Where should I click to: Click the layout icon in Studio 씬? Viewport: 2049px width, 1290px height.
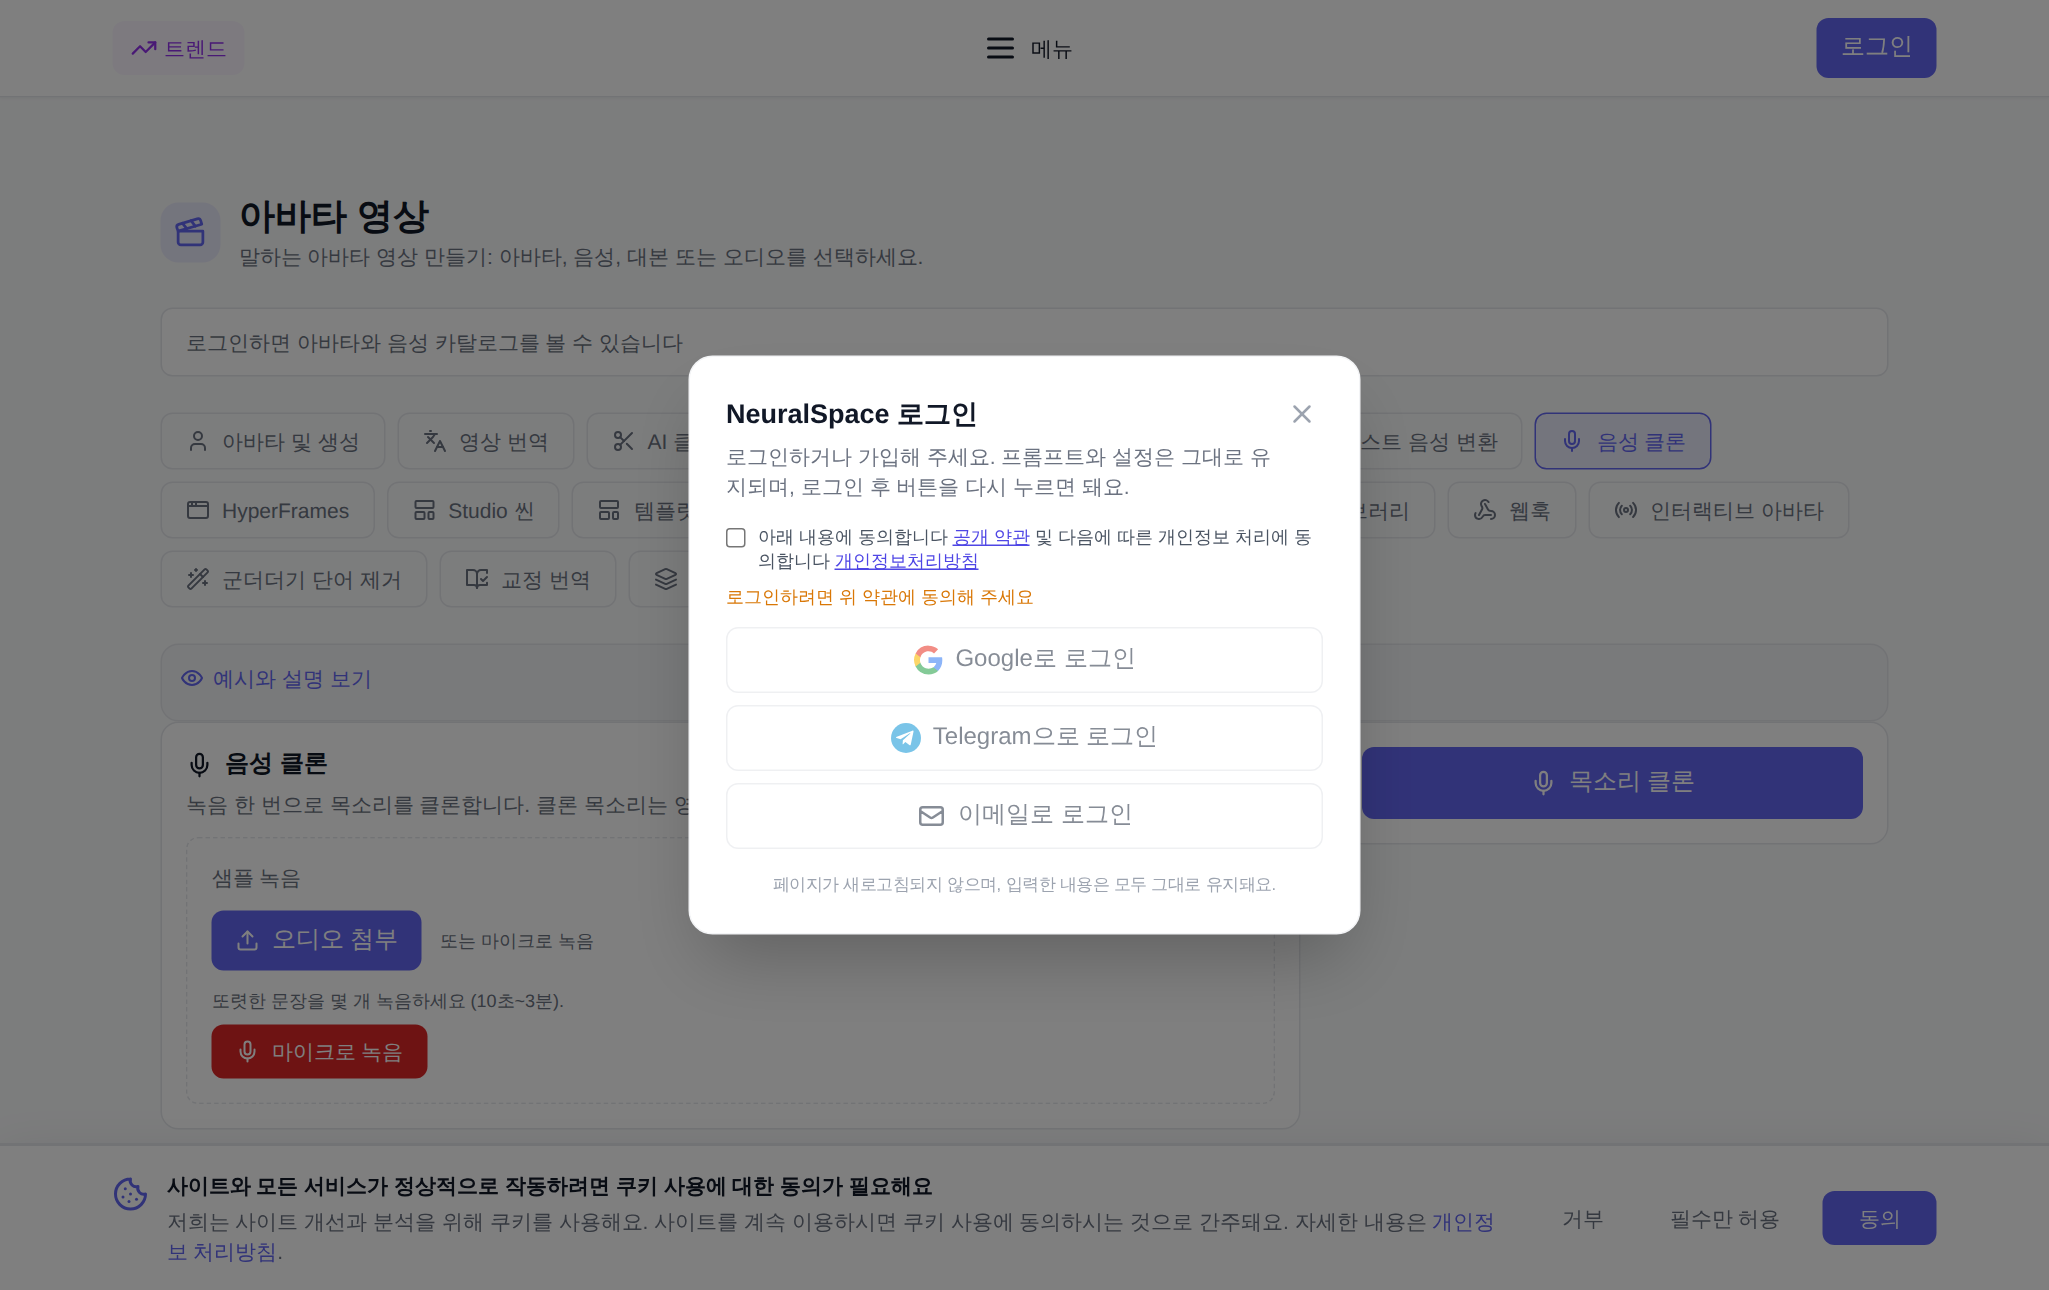coord(424,510)
